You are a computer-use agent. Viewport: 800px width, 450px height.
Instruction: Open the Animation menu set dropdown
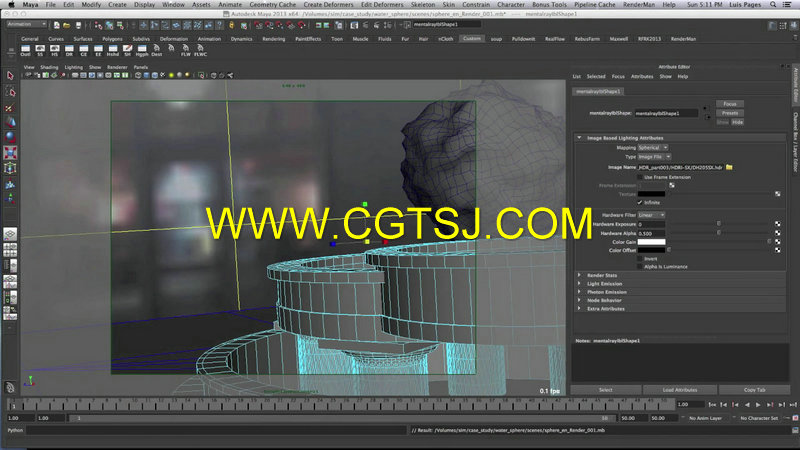click(27, 24)
